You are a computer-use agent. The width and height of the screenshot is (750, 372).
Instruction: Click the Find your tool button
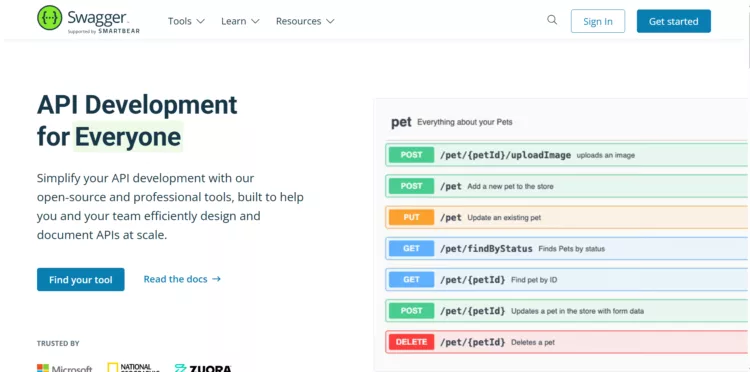point(81,279)
